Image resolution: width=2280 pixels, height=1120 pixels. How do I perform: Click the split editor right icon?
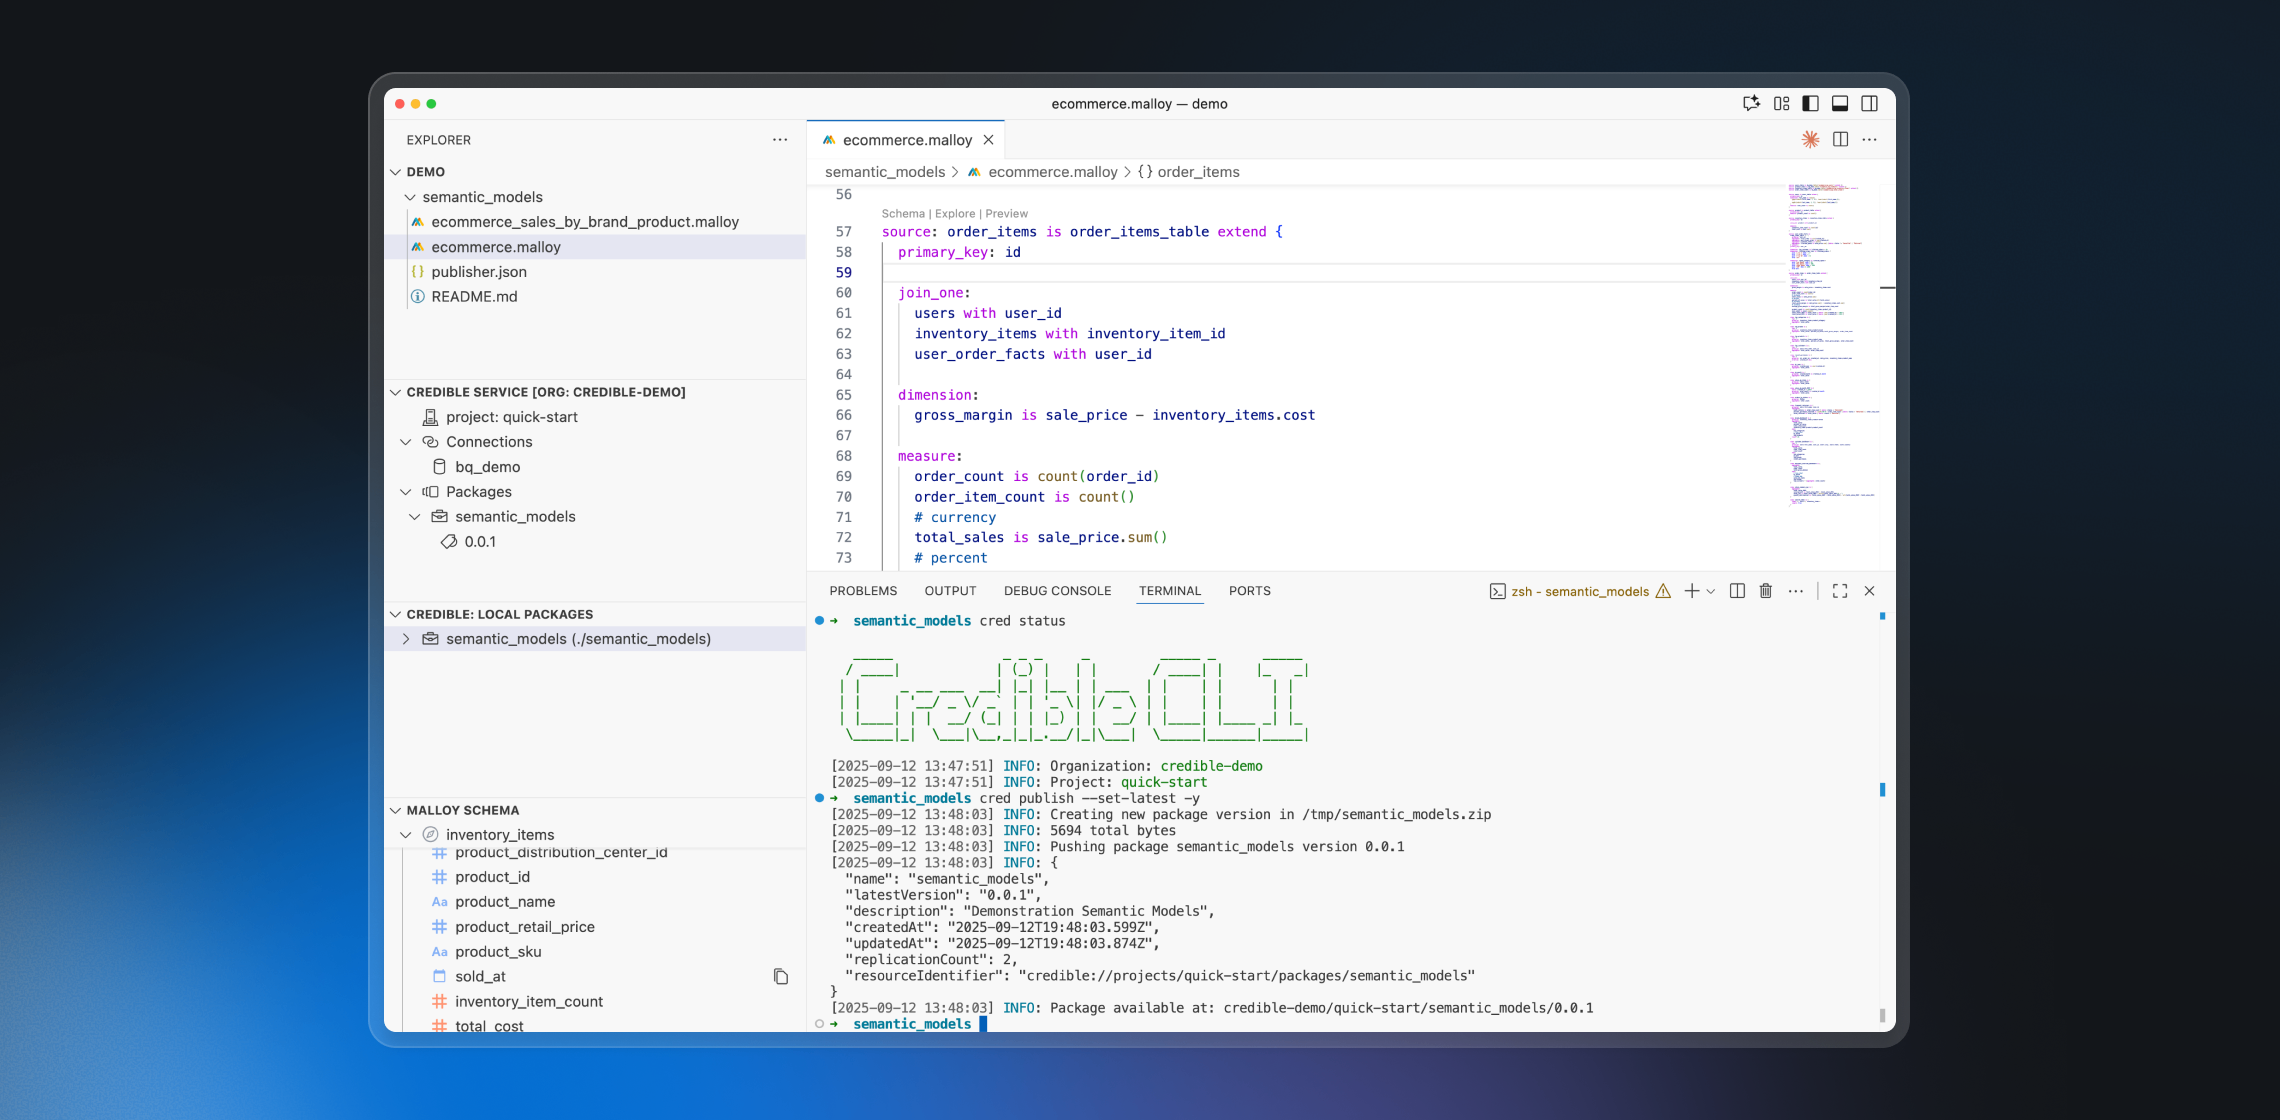1840,140
